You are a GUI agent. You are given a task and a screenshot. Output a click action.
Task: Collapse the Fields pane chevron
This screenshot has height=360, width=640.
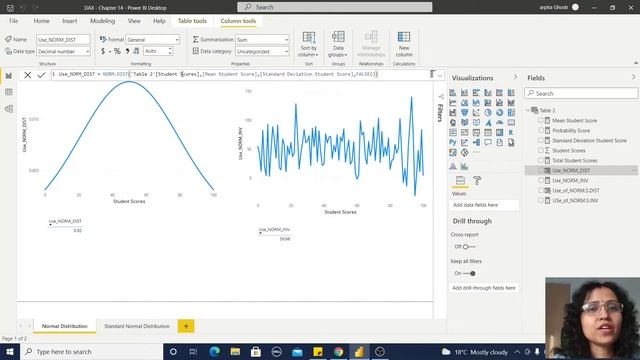pos(633,77)
